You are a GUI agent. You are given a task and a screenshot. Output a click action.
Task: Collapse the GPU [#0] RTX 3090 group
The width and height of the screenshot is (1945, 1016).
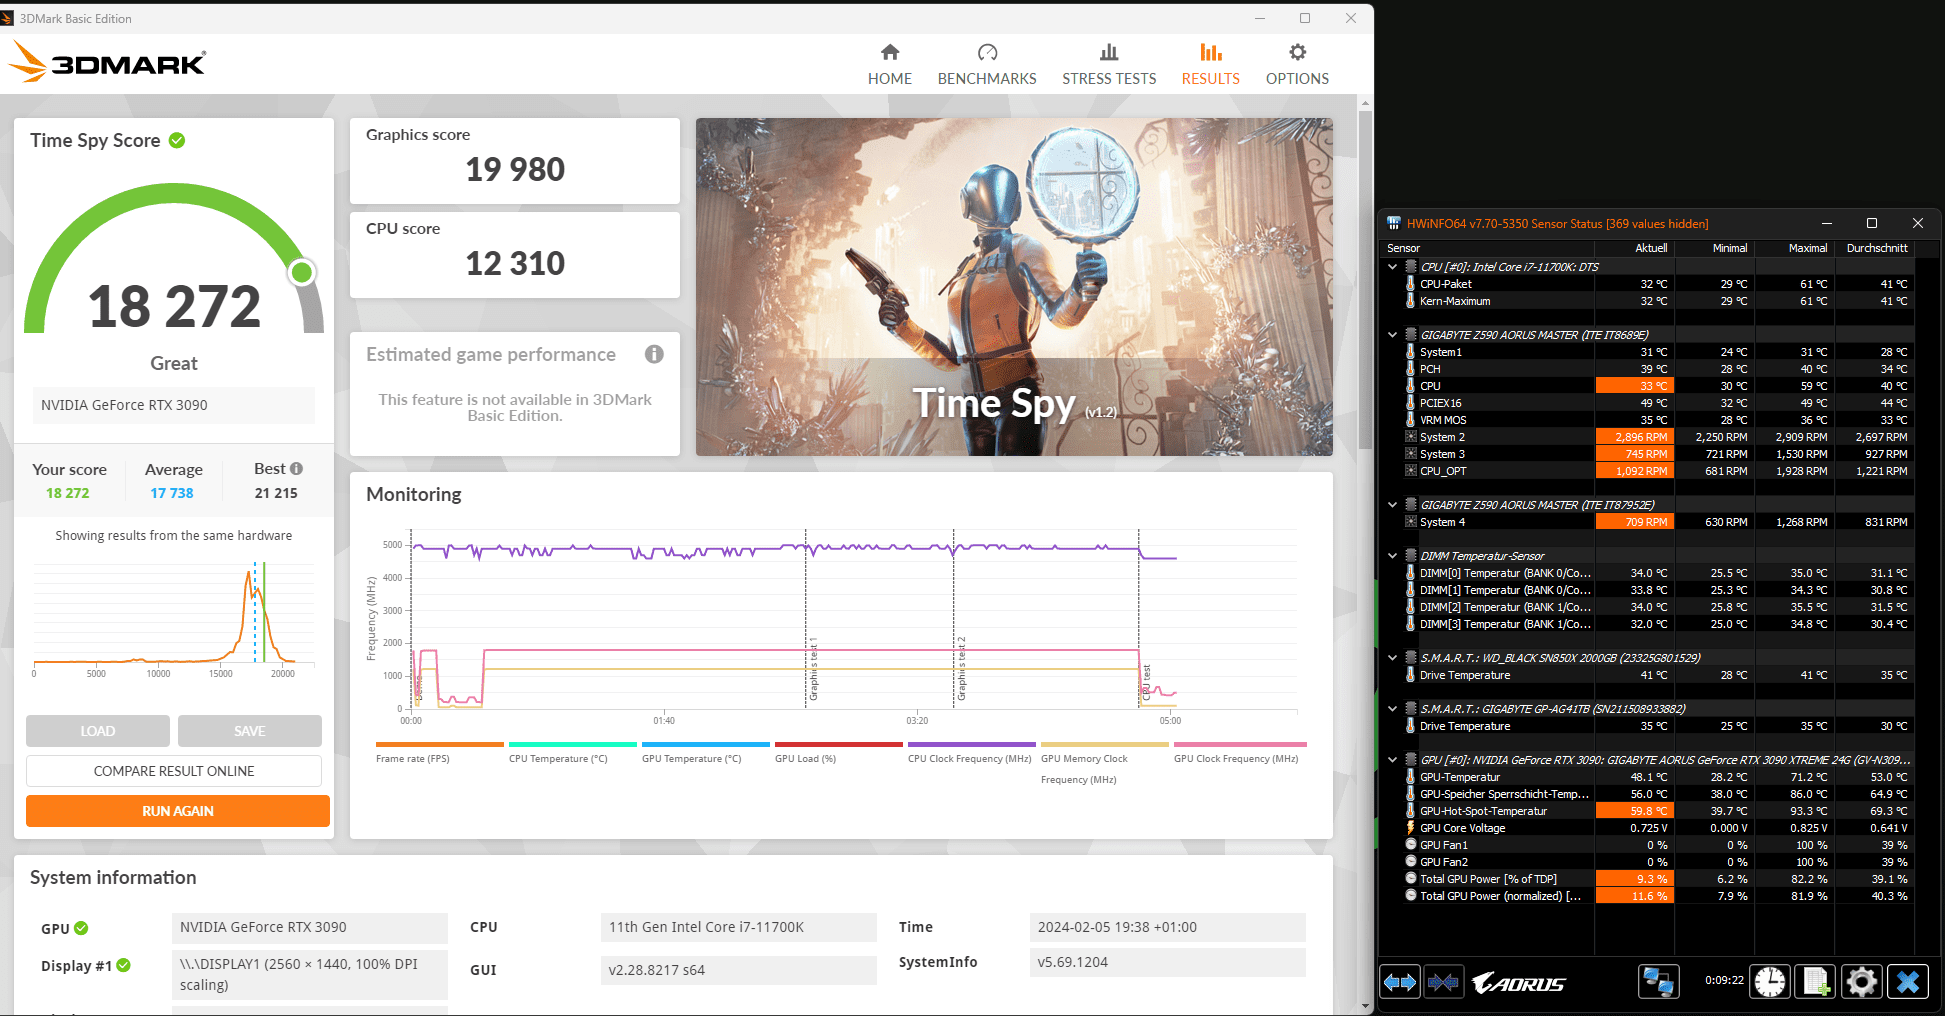(1392, 760)
